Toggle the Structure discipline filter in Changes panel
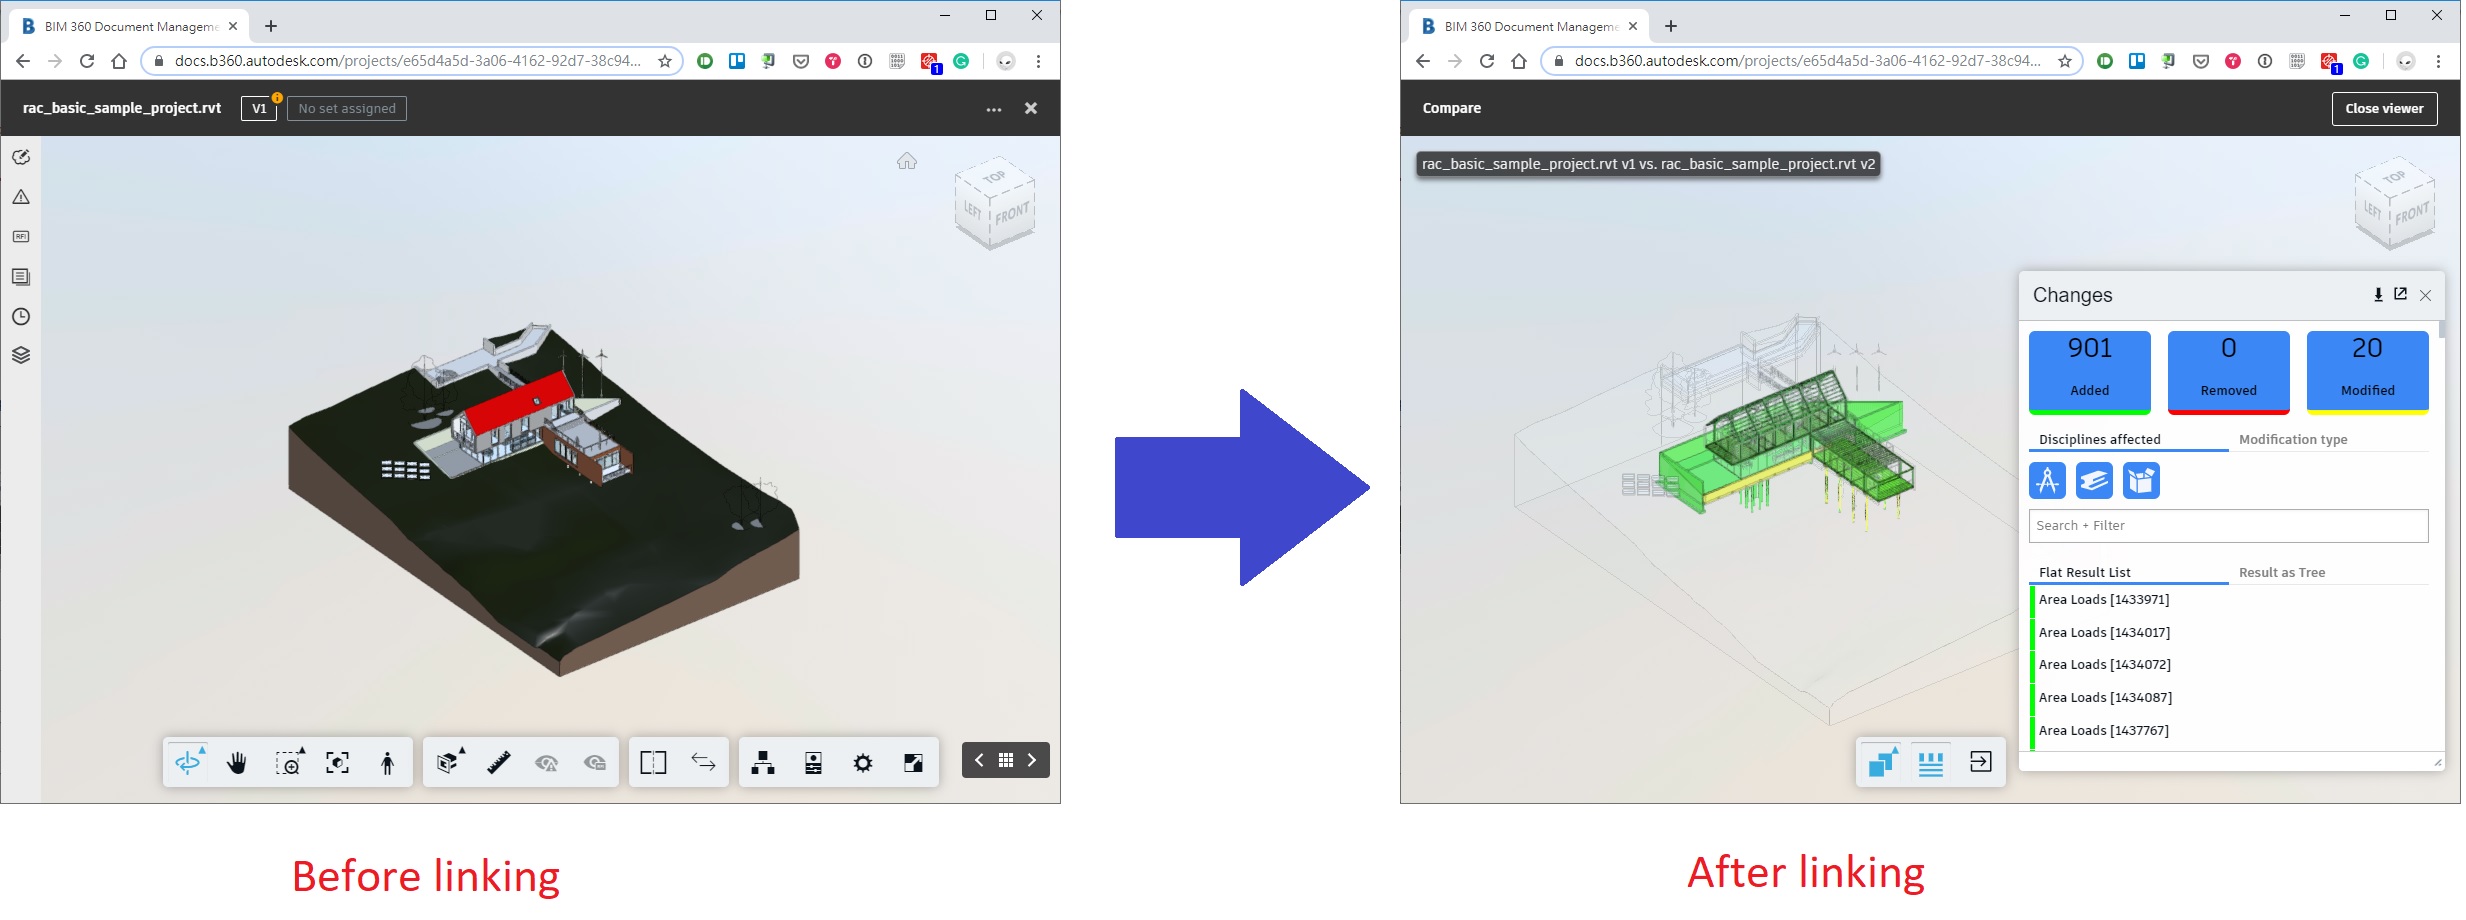The image size is (2466, 920). click(x=2094, y=480)
